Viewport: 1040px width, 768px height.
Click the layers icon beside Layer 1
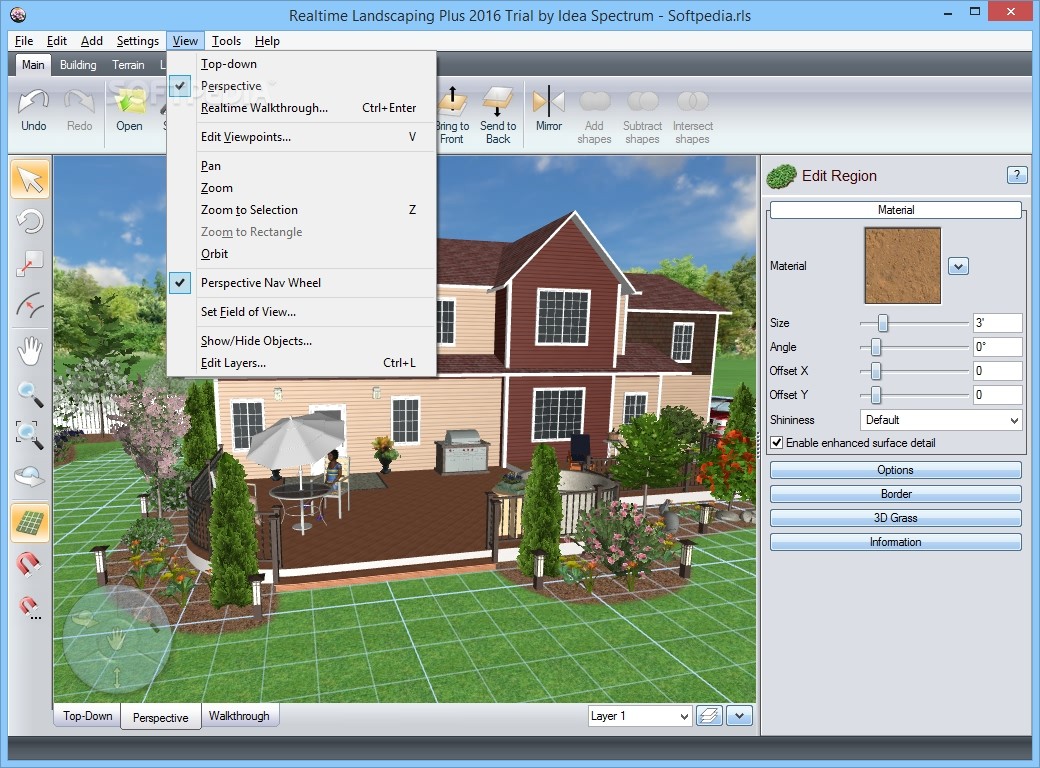coord(709,716)
